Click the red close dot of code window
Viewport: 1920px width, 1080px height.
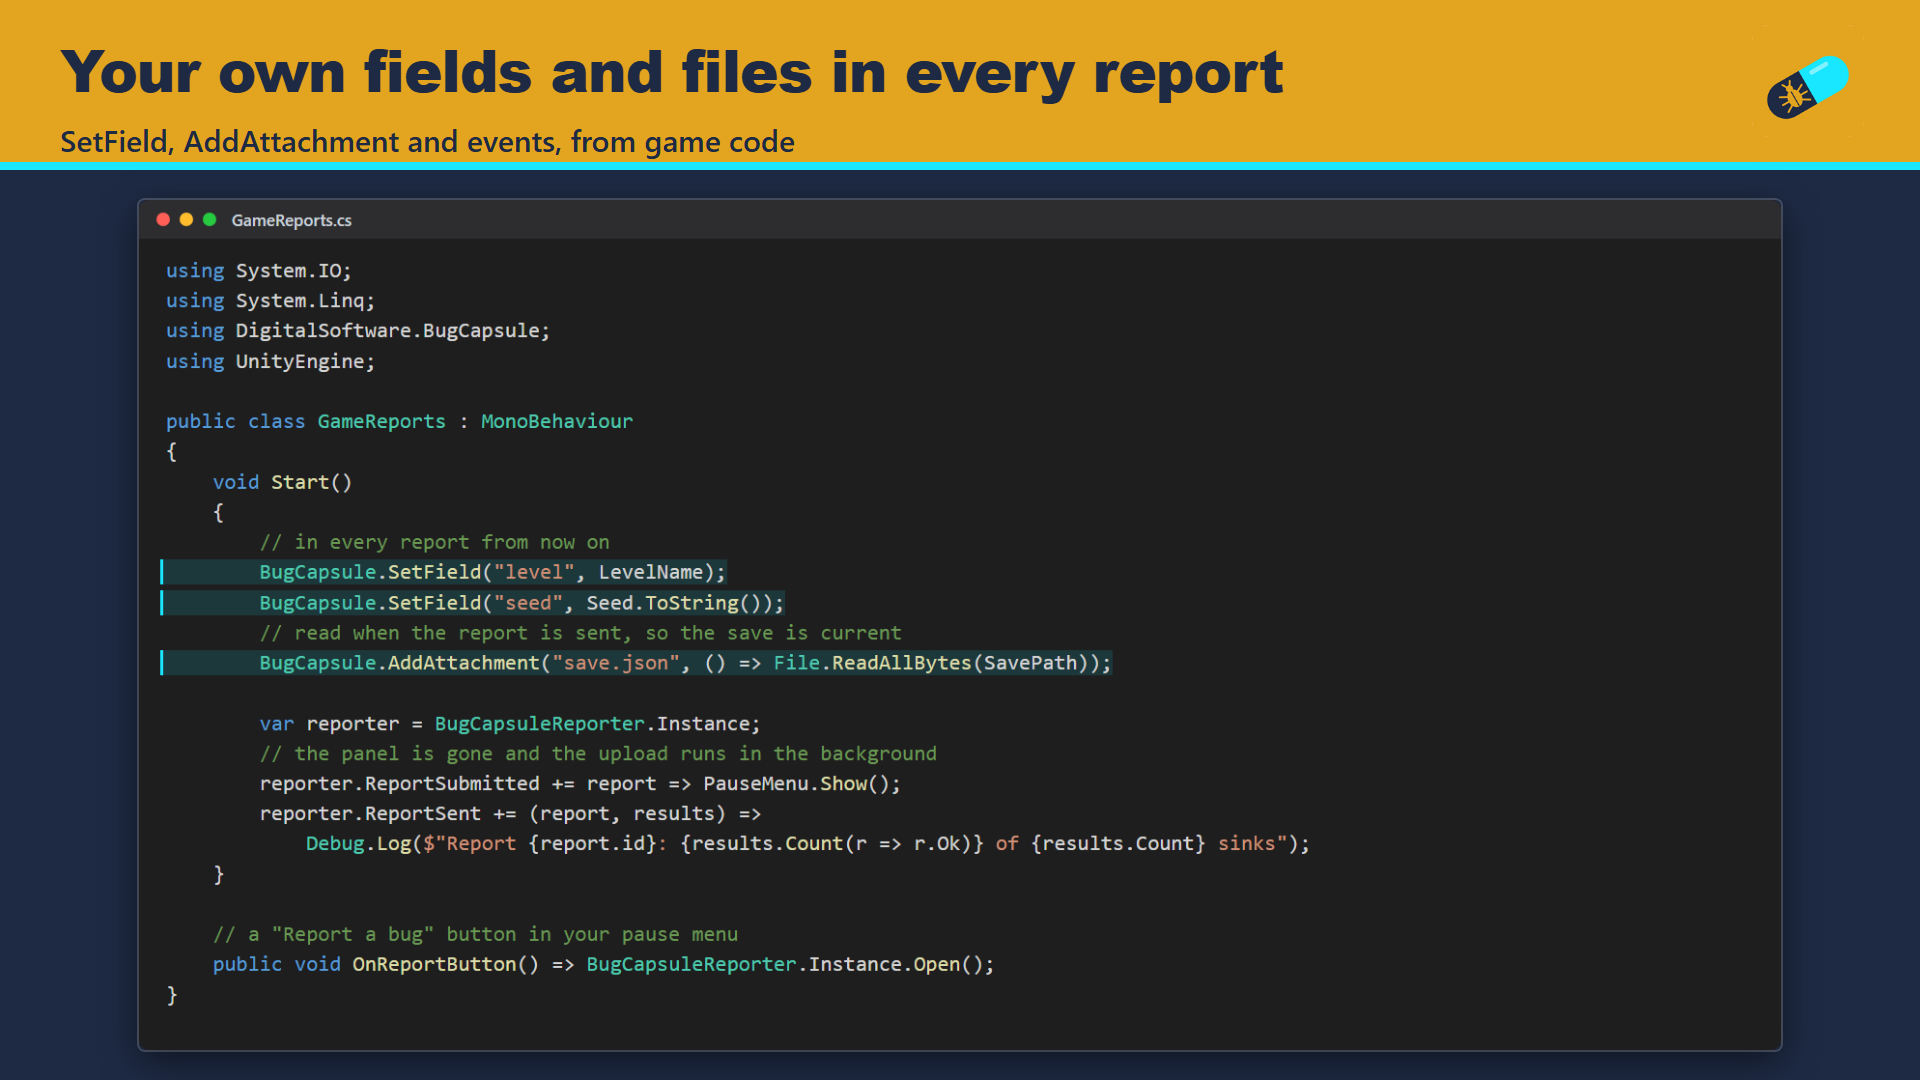pos(163,220)
